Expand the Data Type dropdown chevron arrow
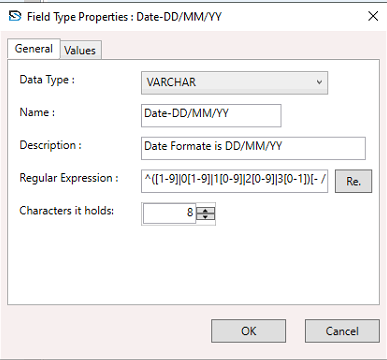Viewport: 387px width, 360px height. (x=319, y=82)
